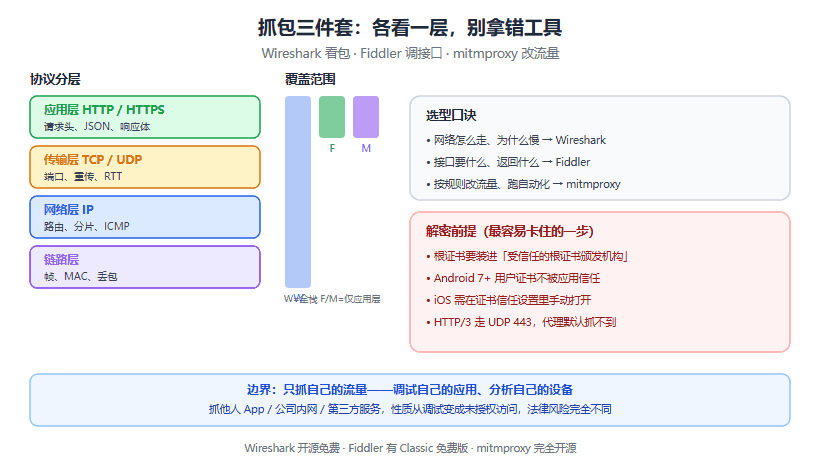Select the 覆盖范围 heading
The image size is (820, 470).
[310, 79]
